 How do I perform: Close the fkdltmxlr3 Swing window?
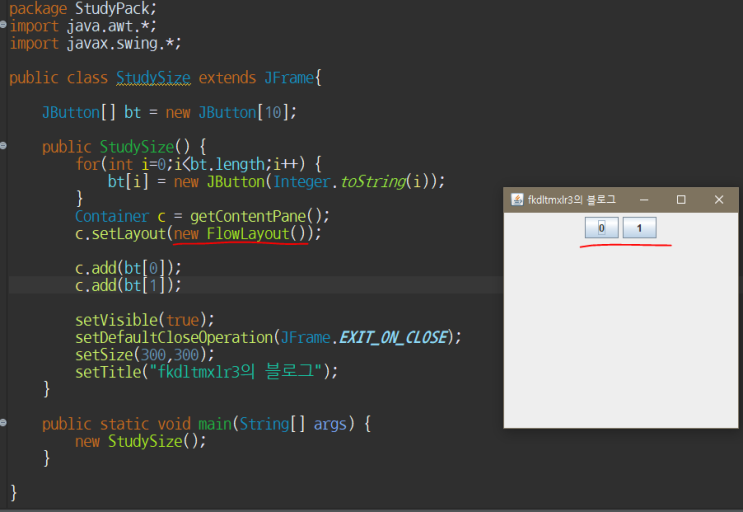[718, 200]
